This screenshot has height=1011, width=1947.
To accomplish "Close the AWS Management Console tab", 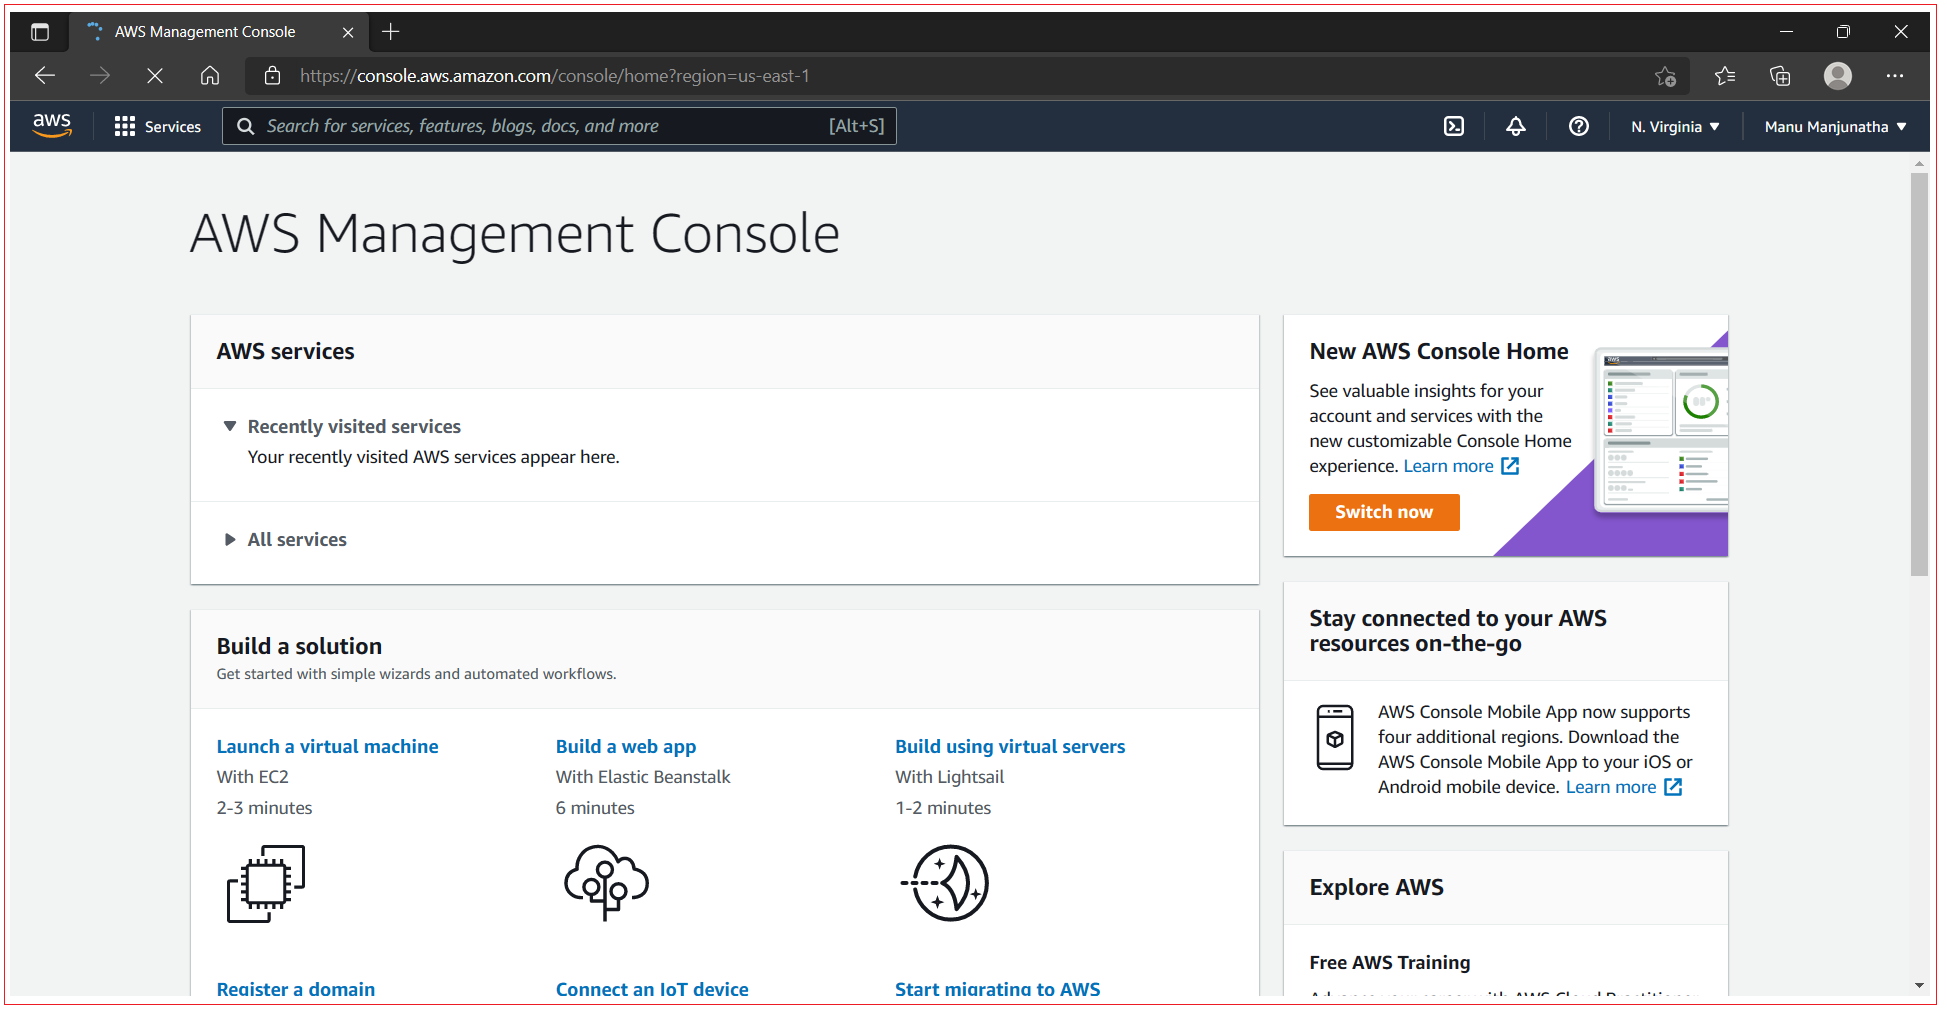I will [348, 32].
